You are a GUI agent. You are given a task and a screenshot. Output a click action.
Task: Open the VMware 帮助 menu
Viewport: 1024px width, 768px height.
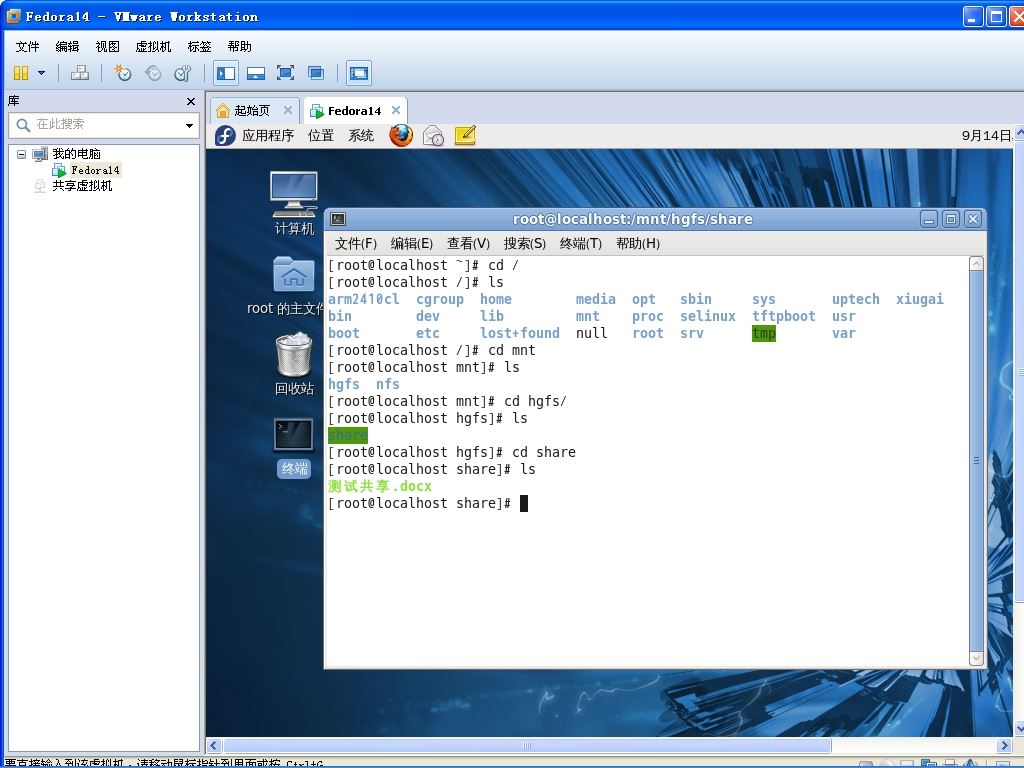click(x=239, y=46)
